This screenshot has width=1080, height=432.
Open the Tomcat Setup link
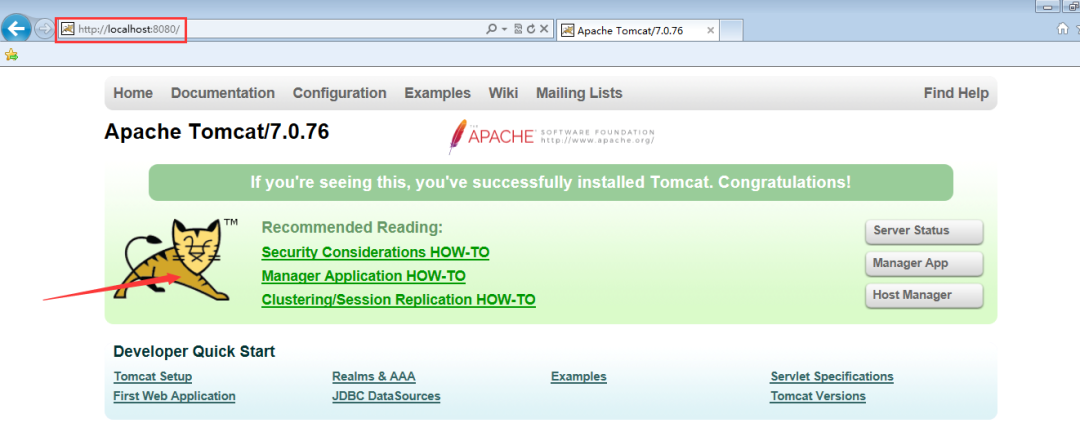click(x=153, y=376)
